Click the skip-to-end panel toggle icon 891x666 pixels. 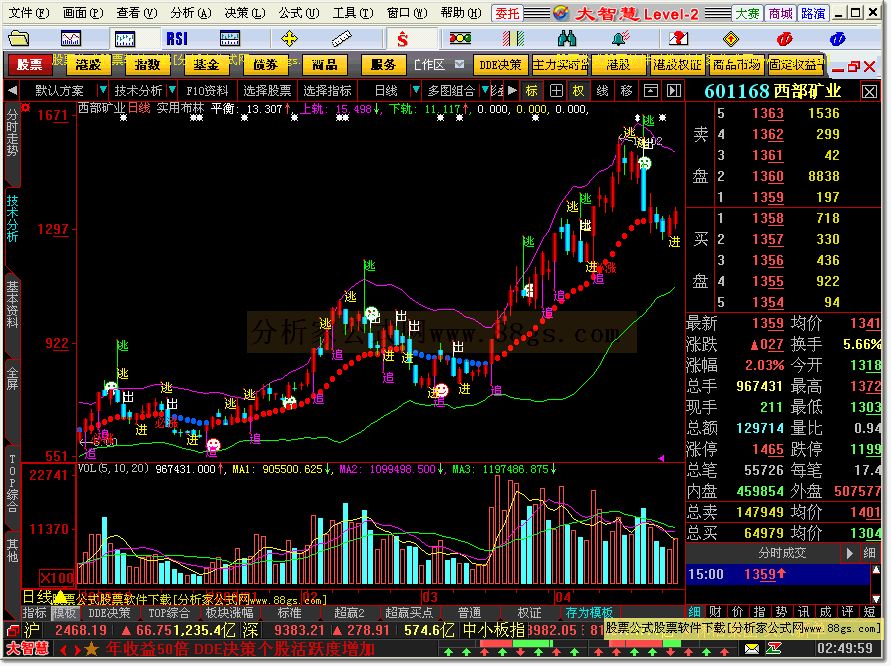[674, 91]
